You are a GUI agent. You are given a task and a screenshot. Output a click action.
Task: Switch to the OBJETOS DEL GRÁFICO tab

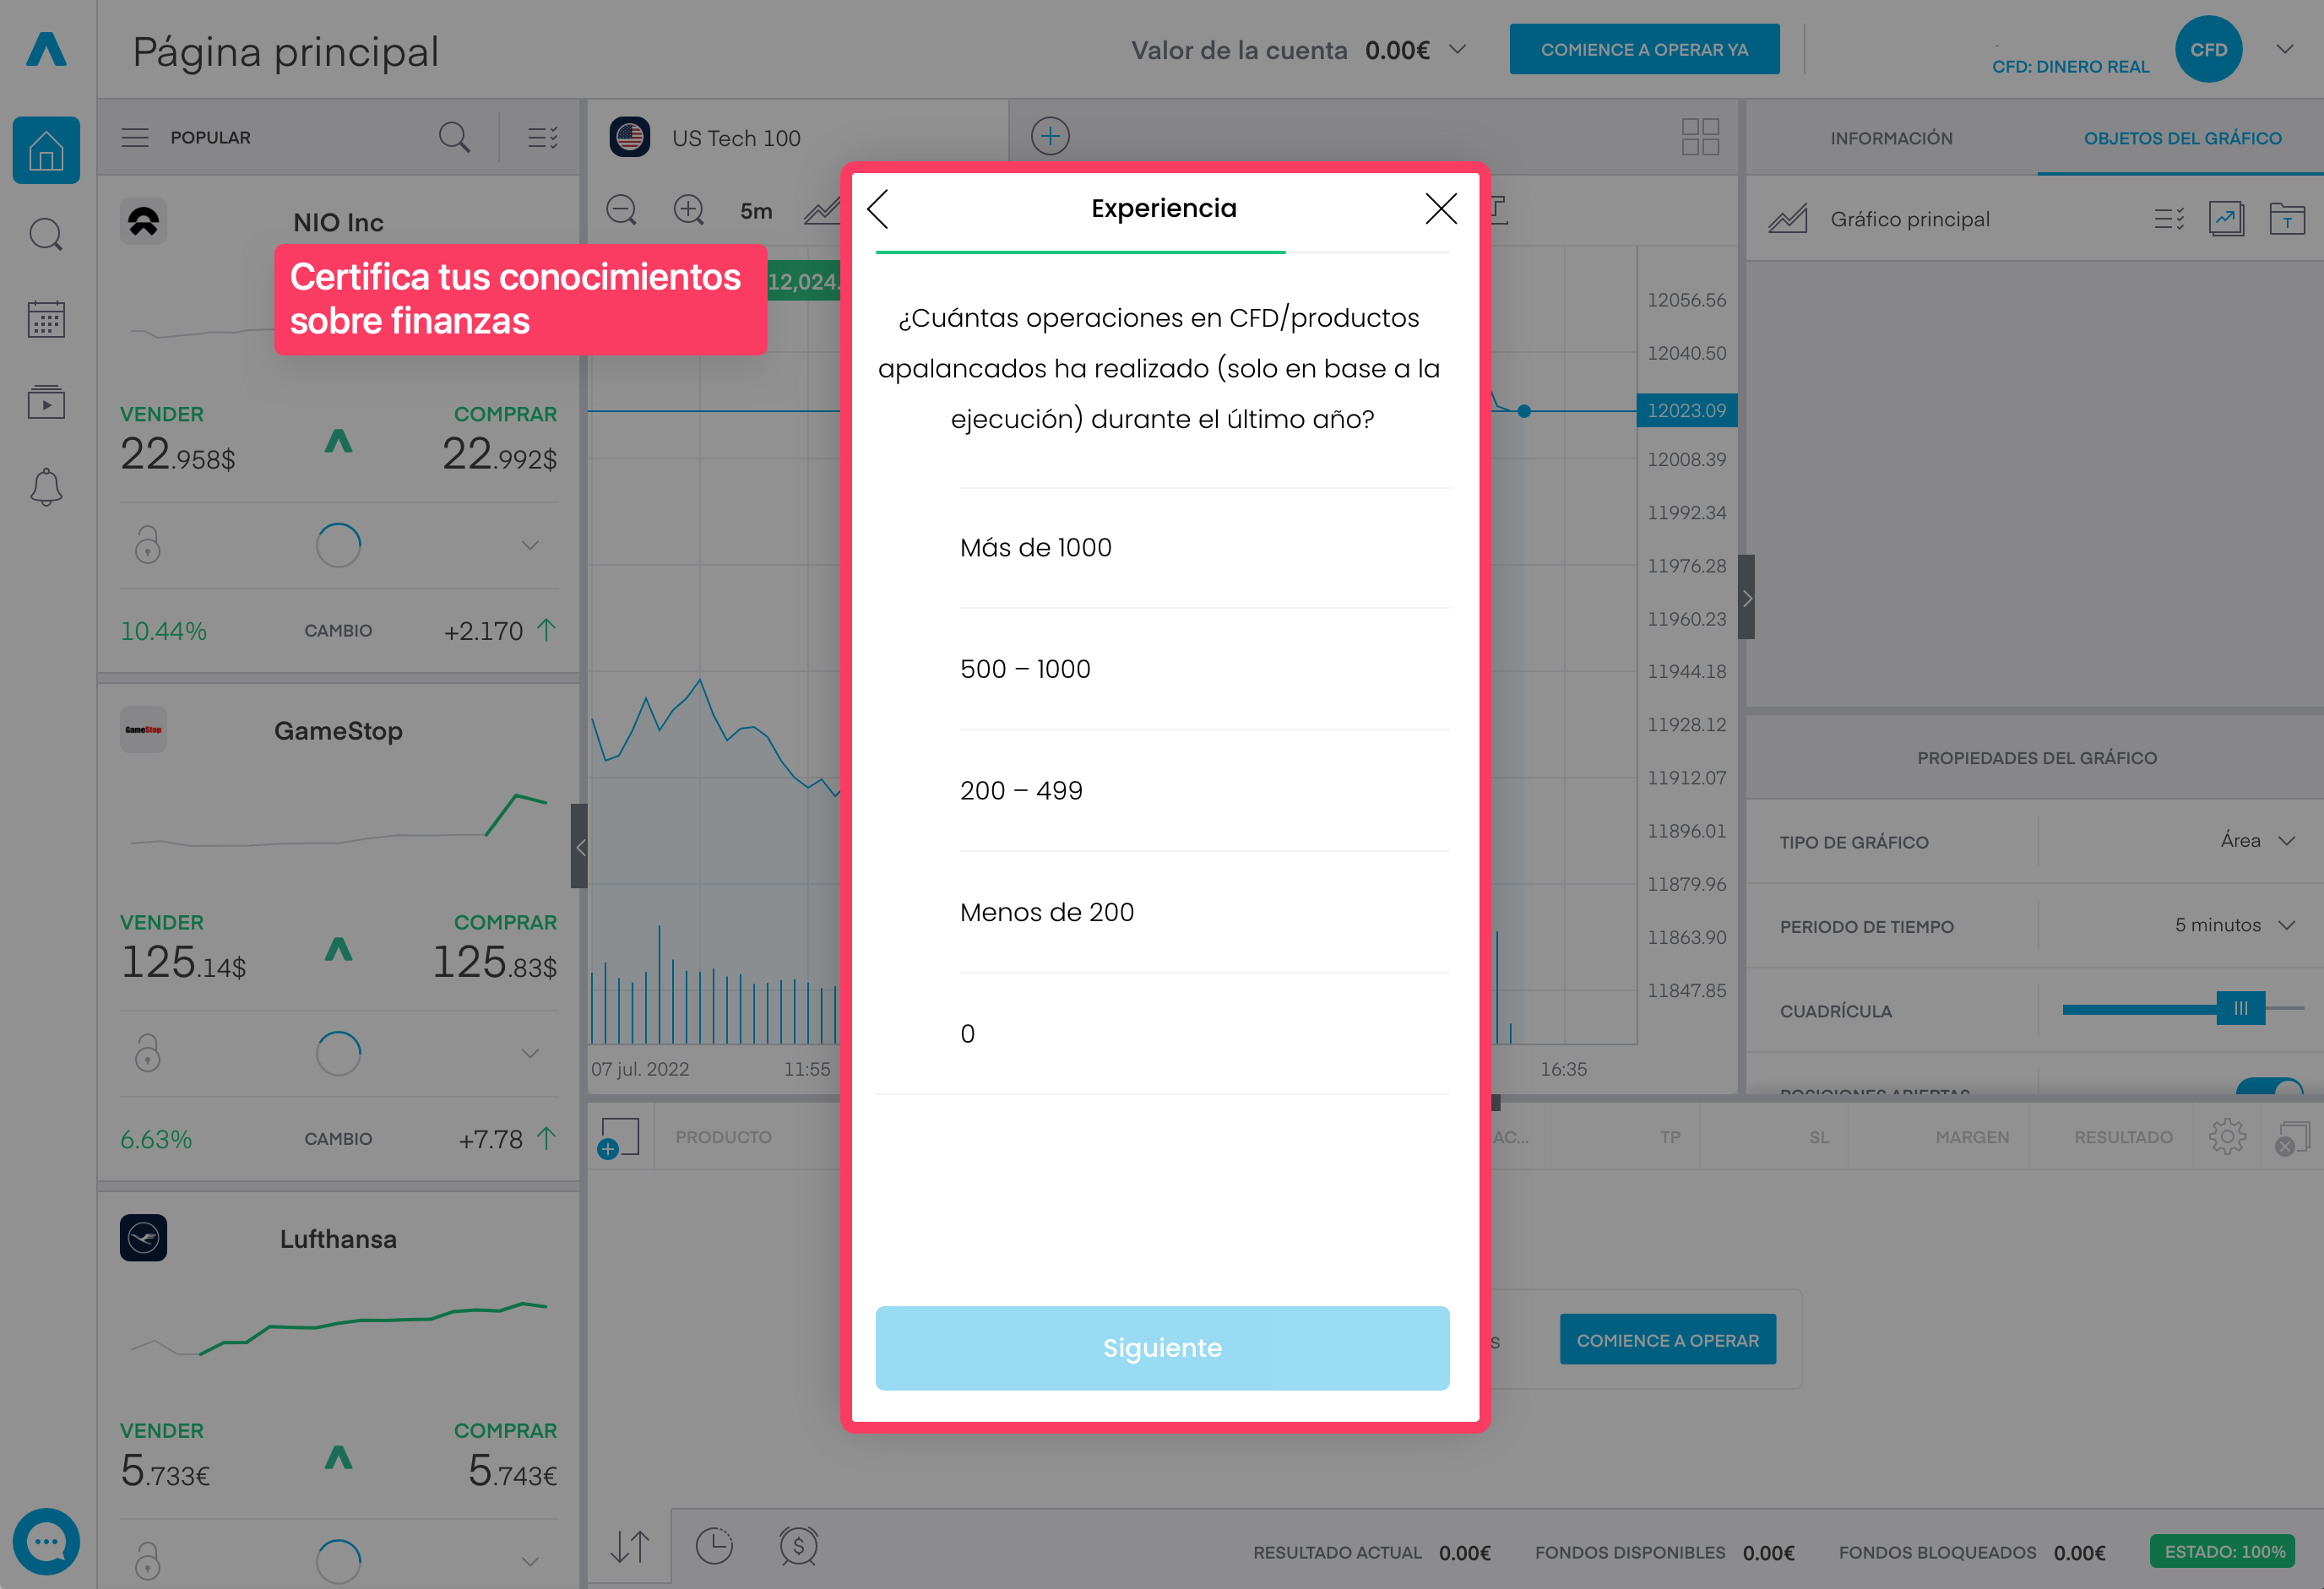pos(2182,138)
